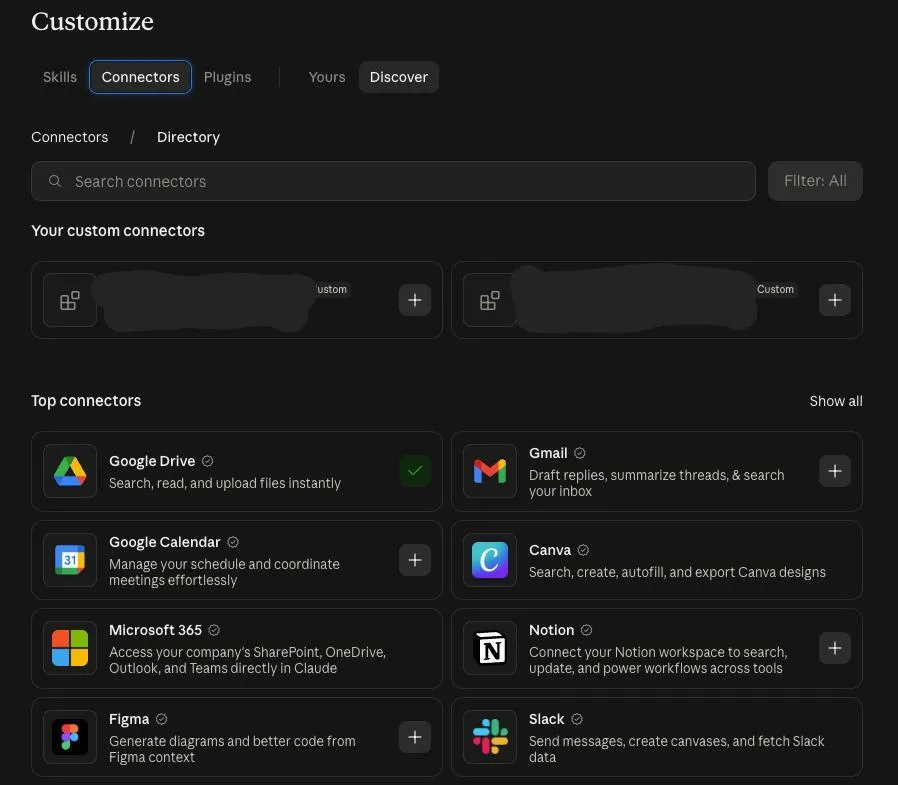Click the Google Calendar logo icon

point(70,559)
